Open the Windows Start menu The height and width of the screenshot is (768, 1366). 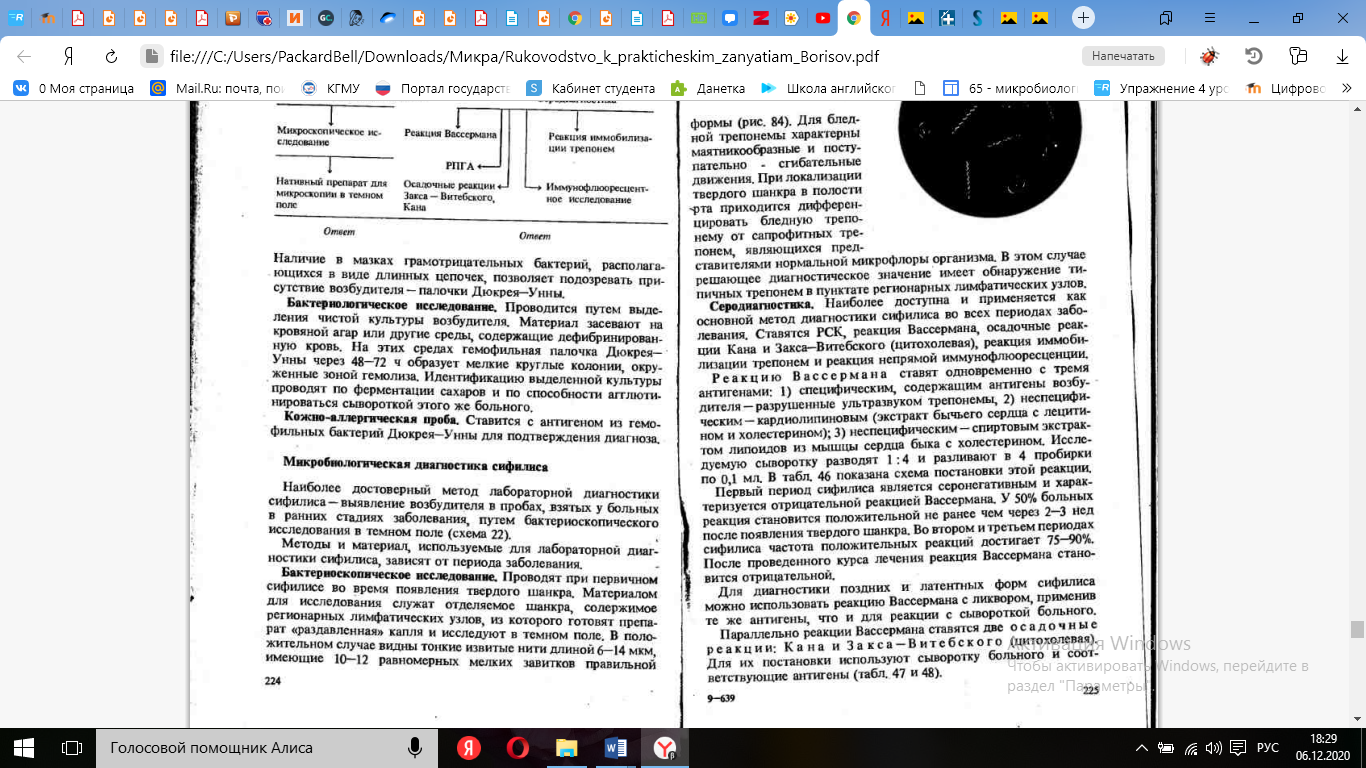(24, 747)
